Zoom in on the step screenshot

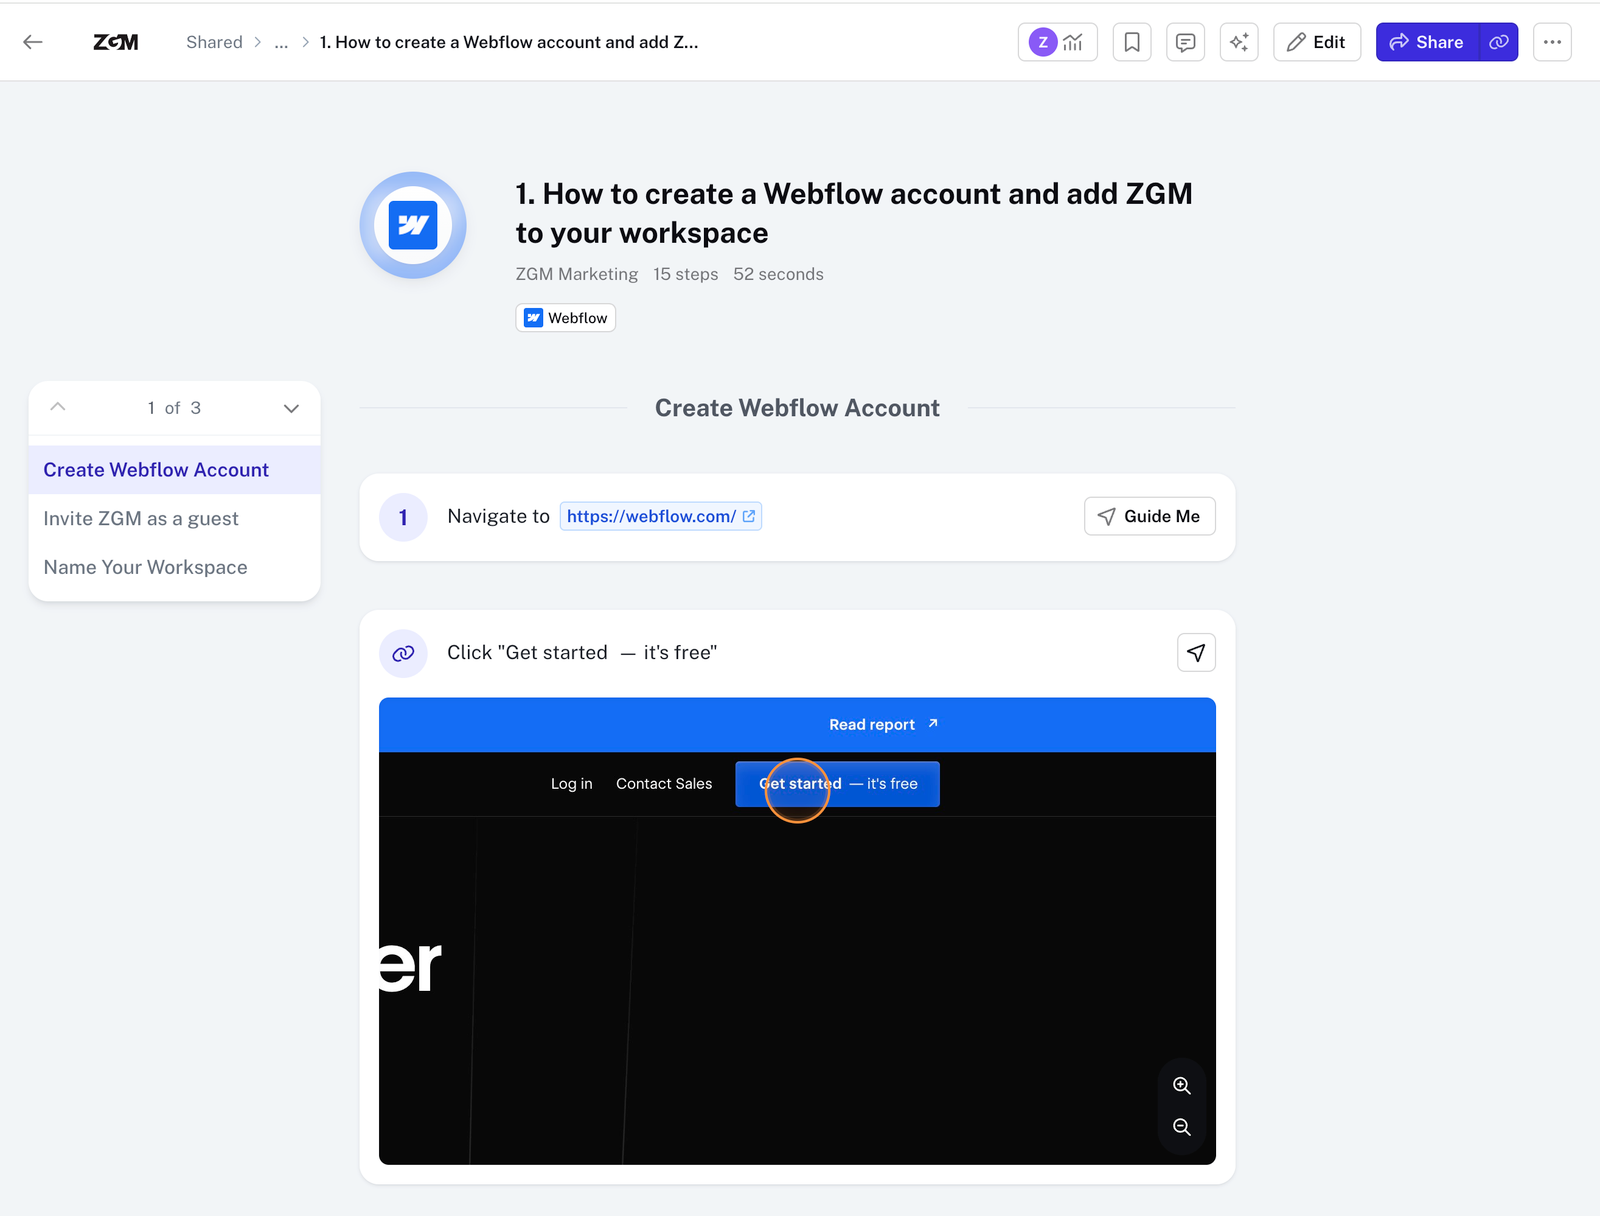(1181, 1086)
